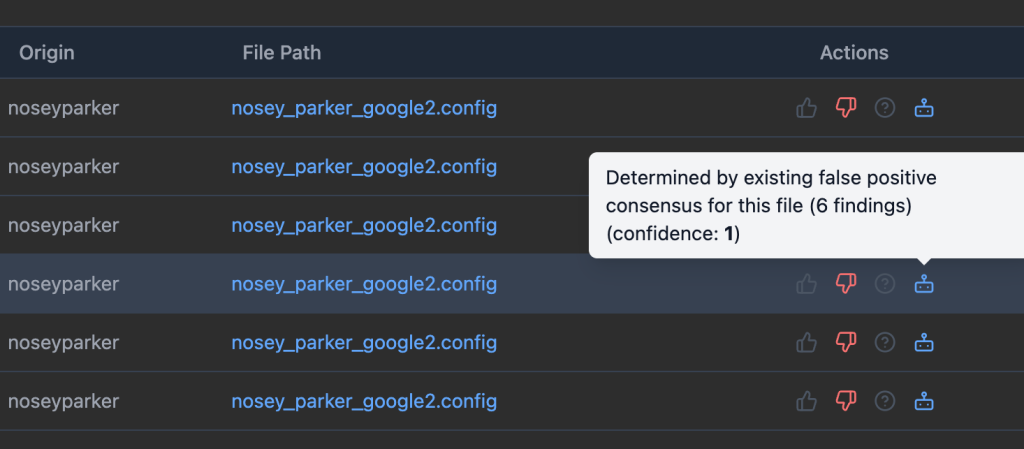The width and height of the screenshot is (1024, 449).
Task: Mark highlighted row finding as true positive
Action: click(x=806, y=284)
